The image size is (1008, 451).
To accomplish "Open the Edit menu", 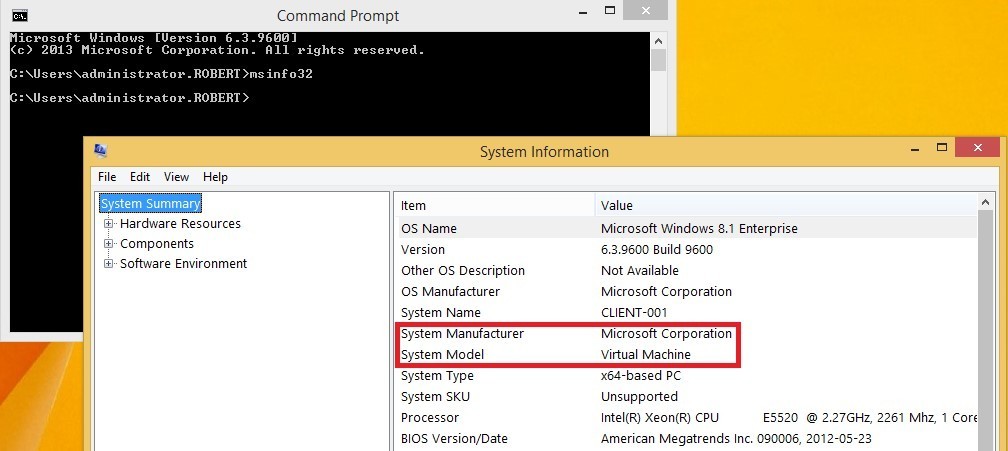I will pos(140,177).
